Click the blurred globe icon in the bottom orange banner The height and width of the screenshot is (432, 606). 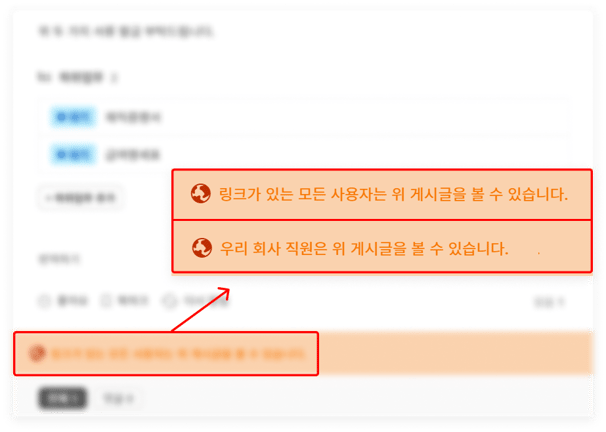[37, 354]
